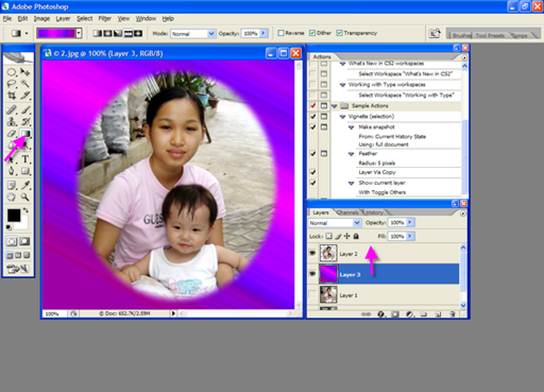Screen dimensions: 544x392
Task: Click the lock all icon in Layers
Action: coord(356,236)
